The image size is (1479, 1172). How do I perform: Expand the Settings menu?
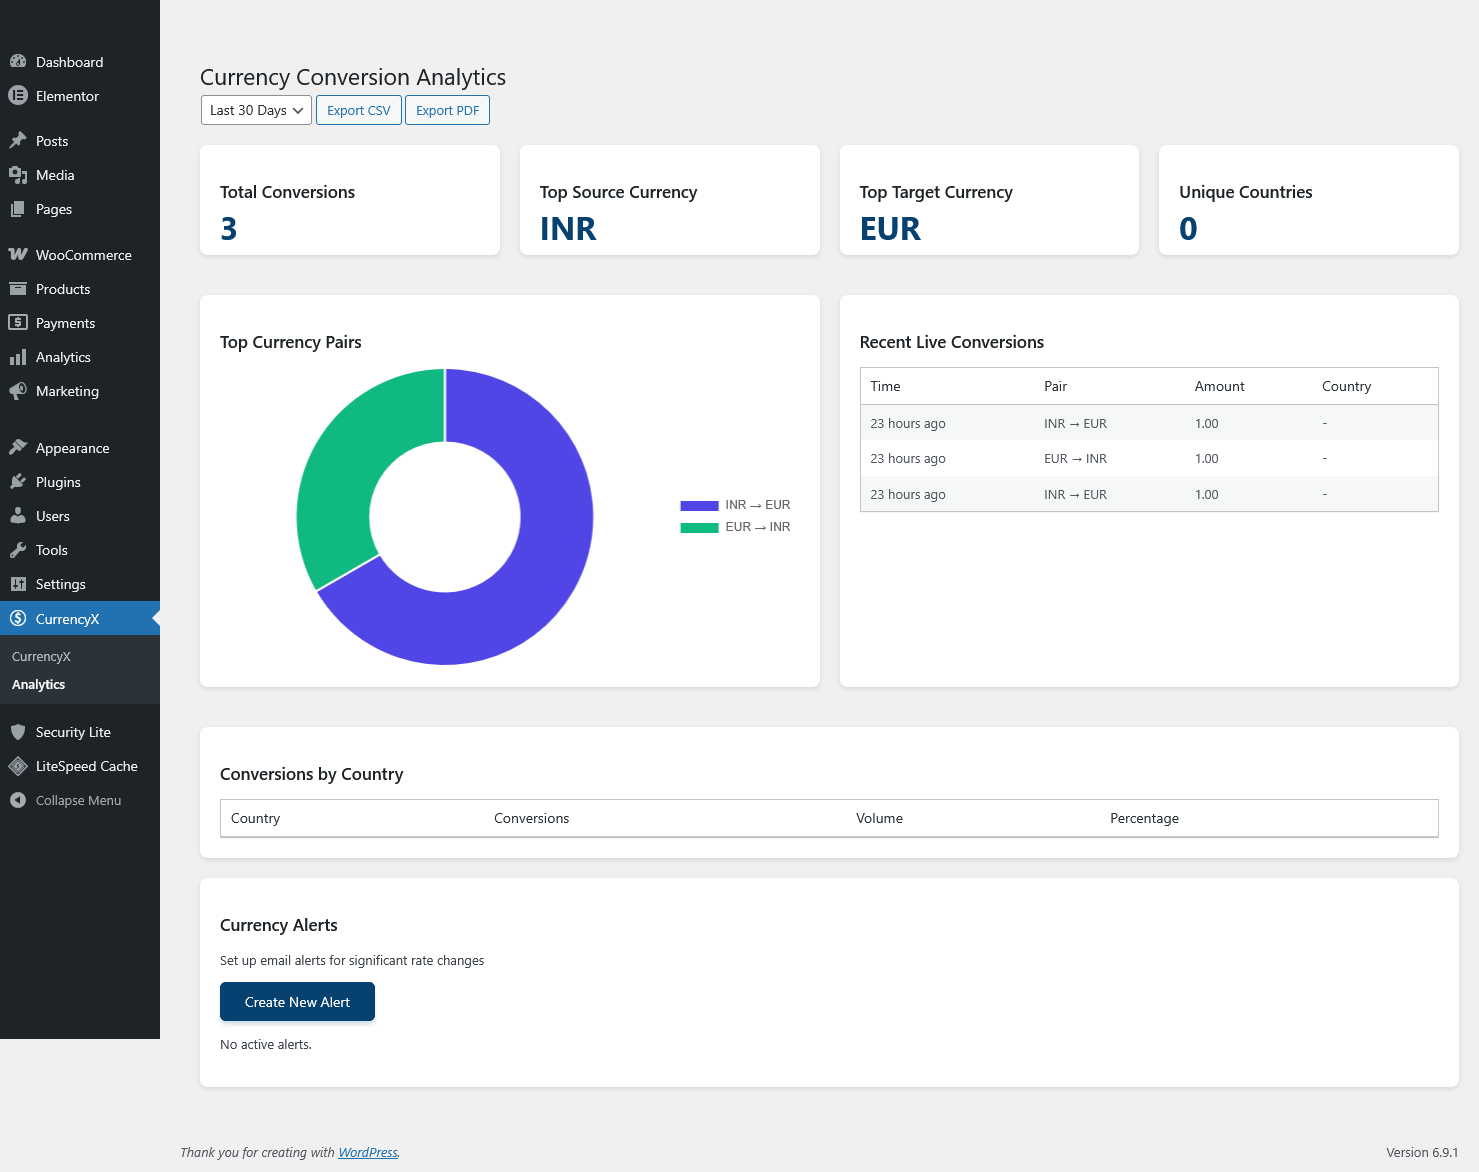pyautogui.click(x=61, y=584)
